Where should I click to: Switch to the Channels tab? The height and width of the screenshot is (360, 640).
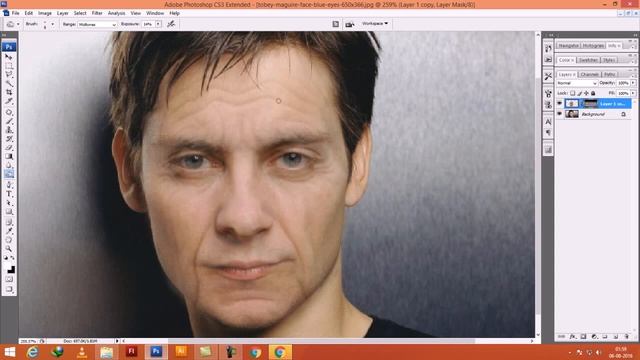point(589,74)
